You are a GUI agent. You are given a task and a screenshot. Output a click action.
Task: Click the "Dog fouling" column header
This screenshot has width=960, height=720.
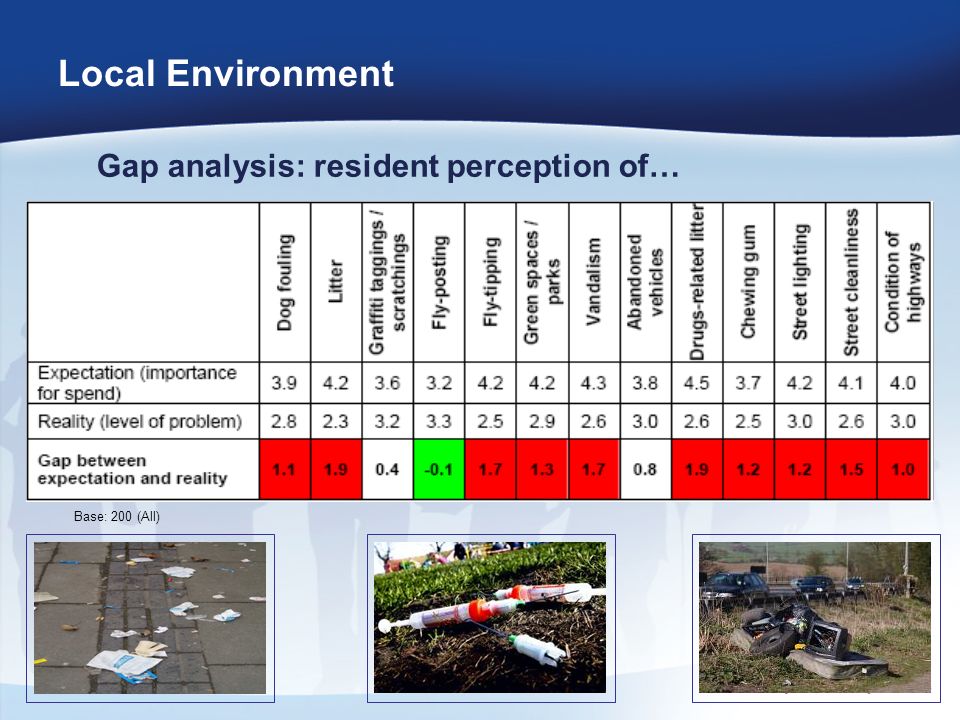[x=285, y=283]
